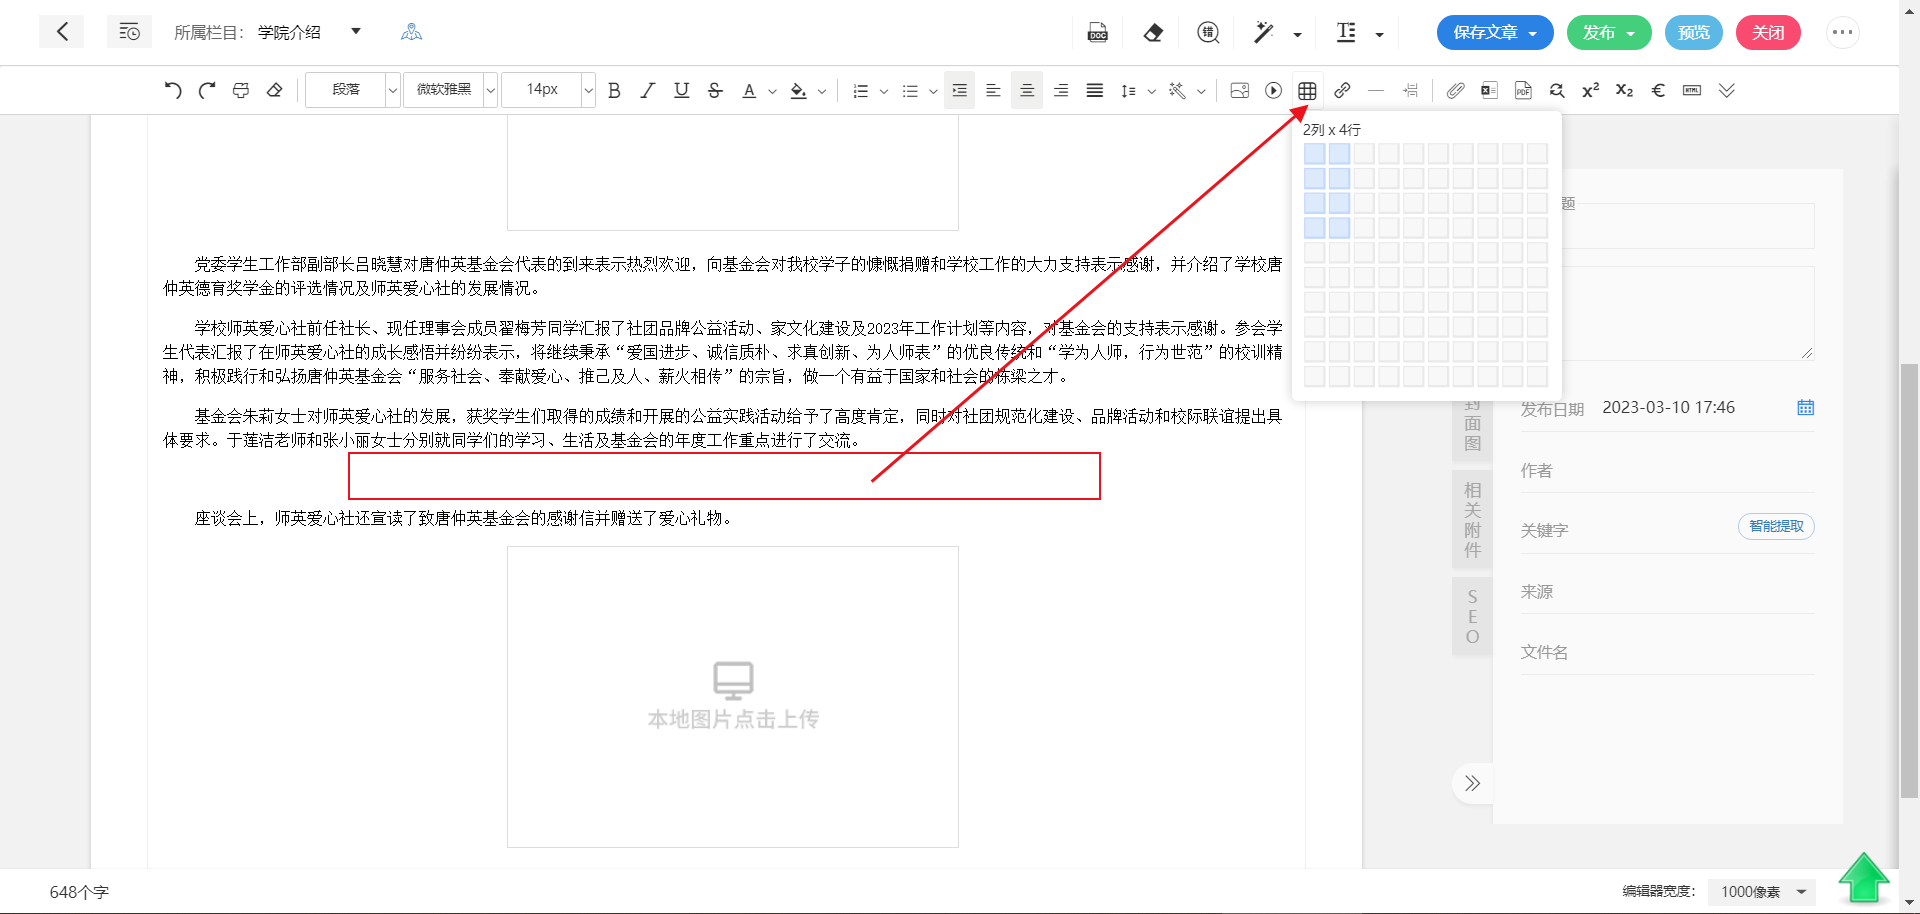Screen dimensions: 1920x914
Task: Toggle bold formatting
Action: (x=614, y=90)
